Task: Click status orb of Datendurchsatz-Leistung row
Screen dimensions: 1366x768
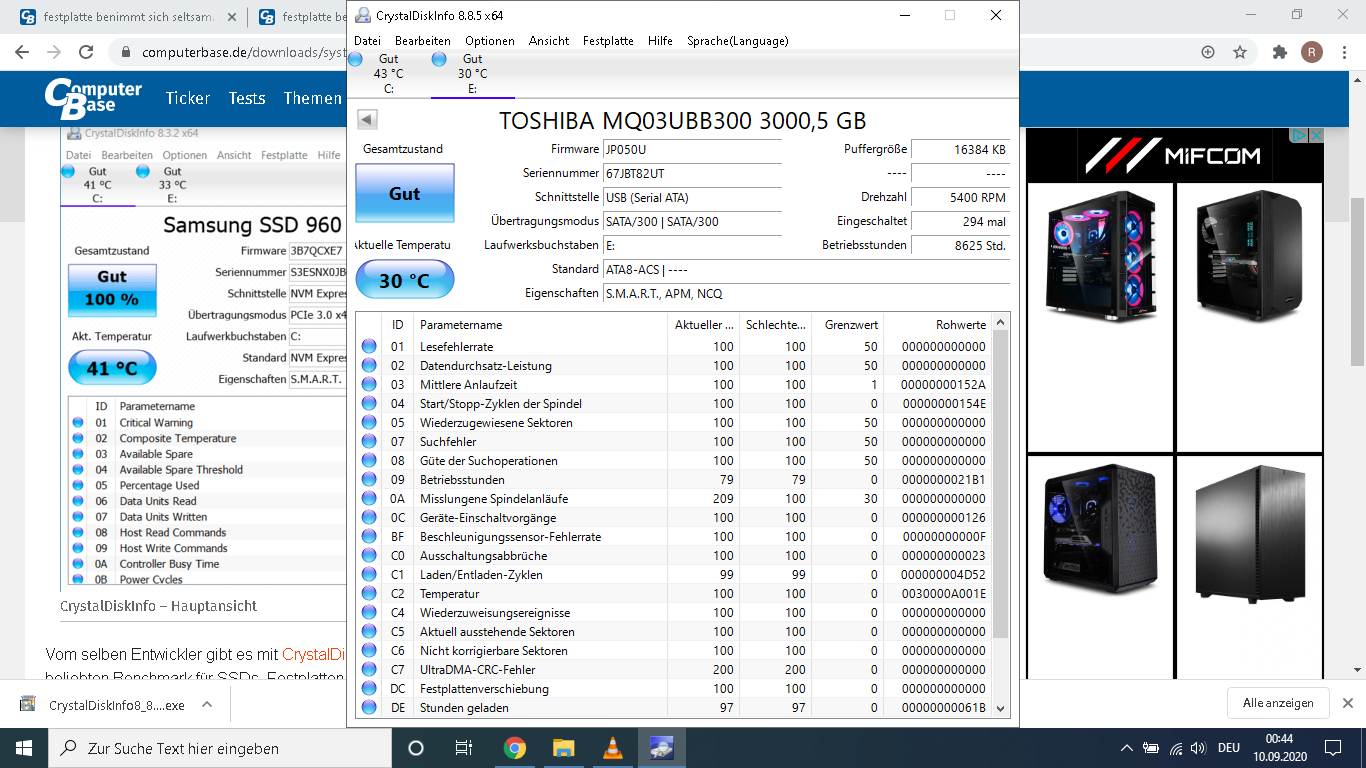Action: point(369,366)
